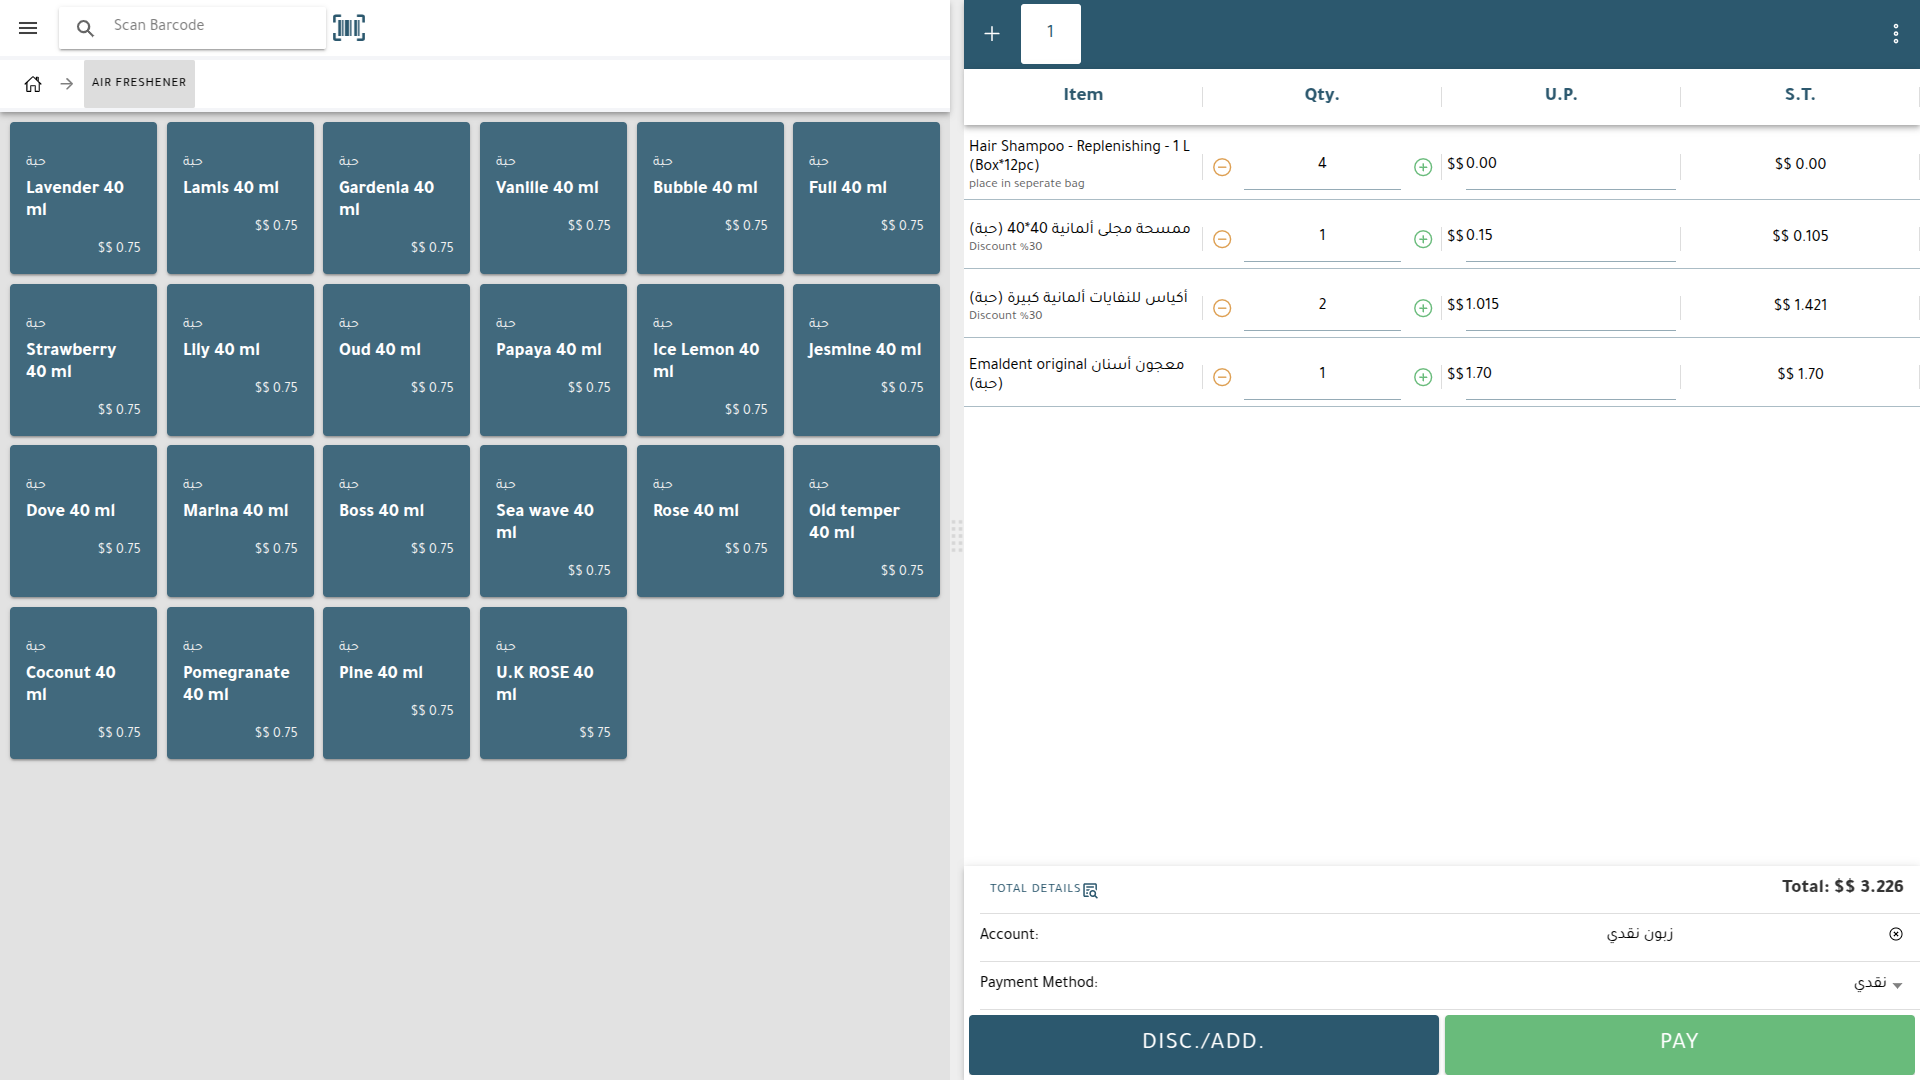Screen dimensions: 1920x1080
Task: Grab the panel splitter drag handle
Action: click(957, 536)
